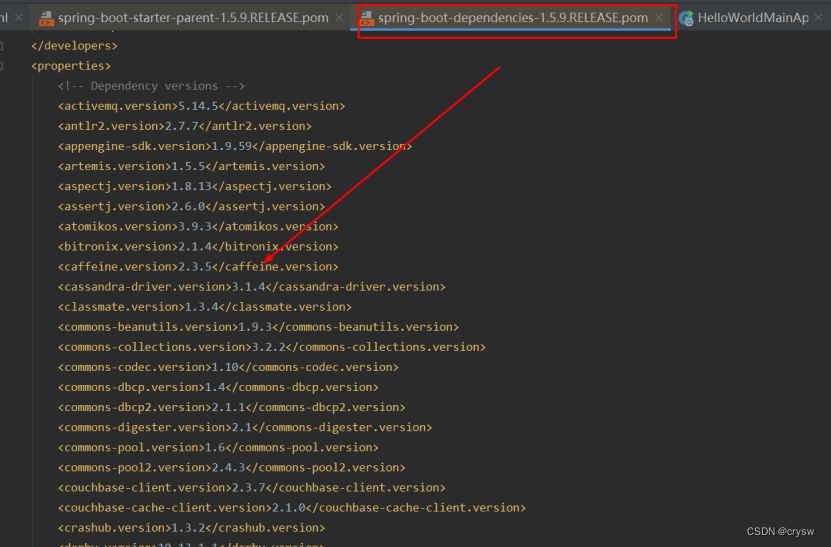This screenshot has height=547, width=831.
Task: Click the bitronix.version 2.1.4 line
Action: (198, 247)
